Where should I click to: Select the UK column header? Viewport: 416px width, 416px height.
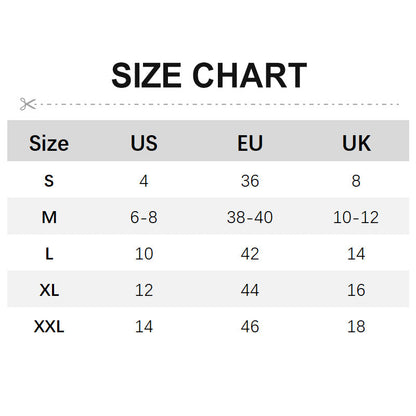tap(356, 143)
